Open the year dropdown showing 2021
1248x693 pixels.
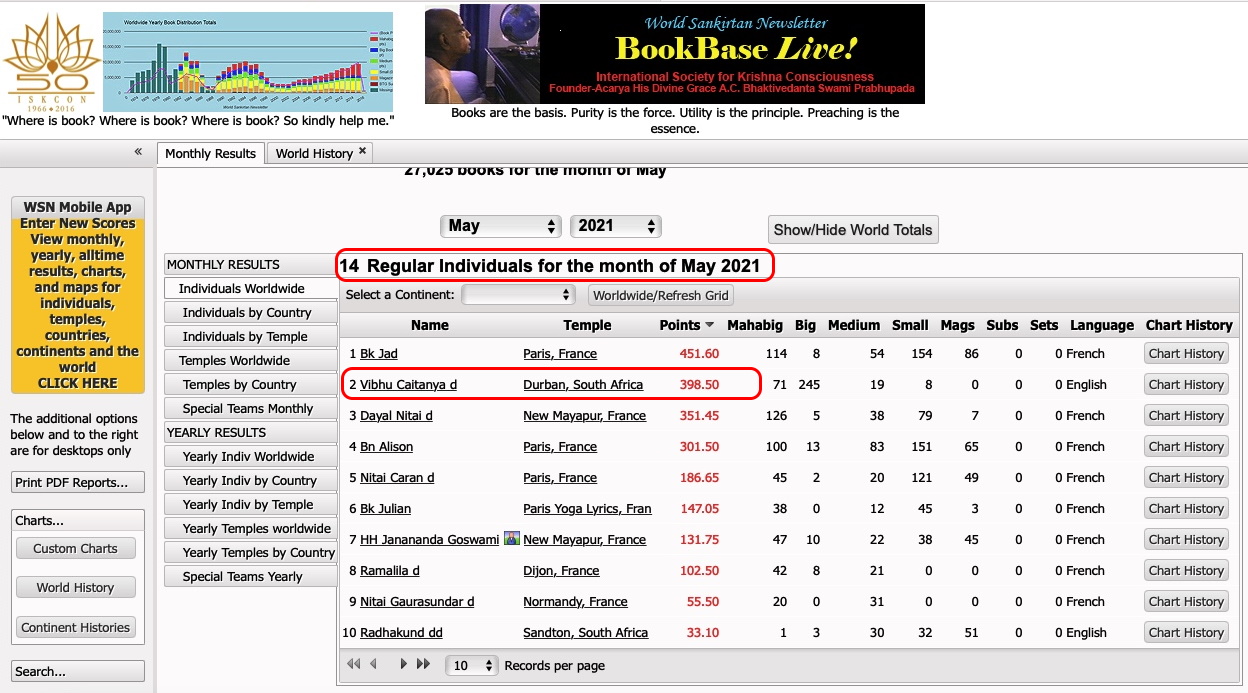click(615, 226)
